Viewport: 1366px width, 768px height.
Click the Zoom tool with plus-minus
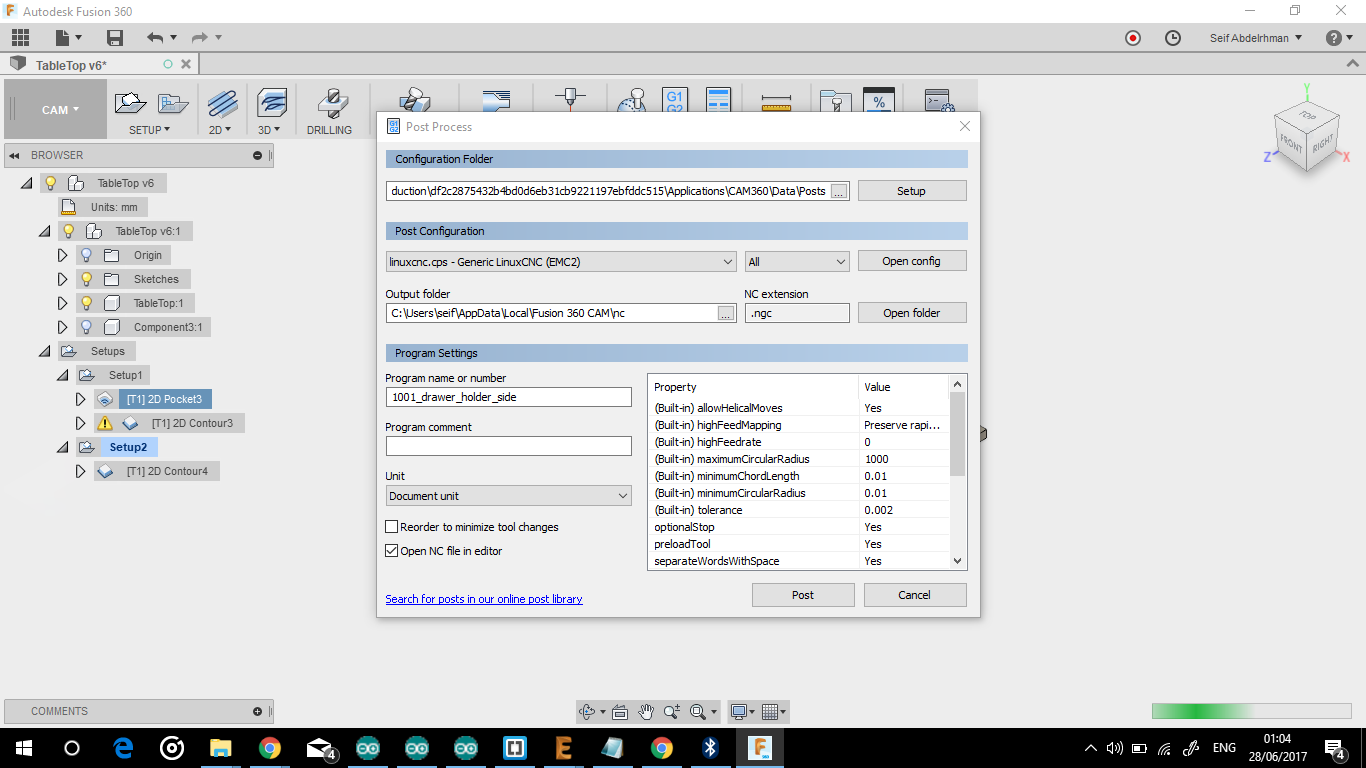pos(672,712)
